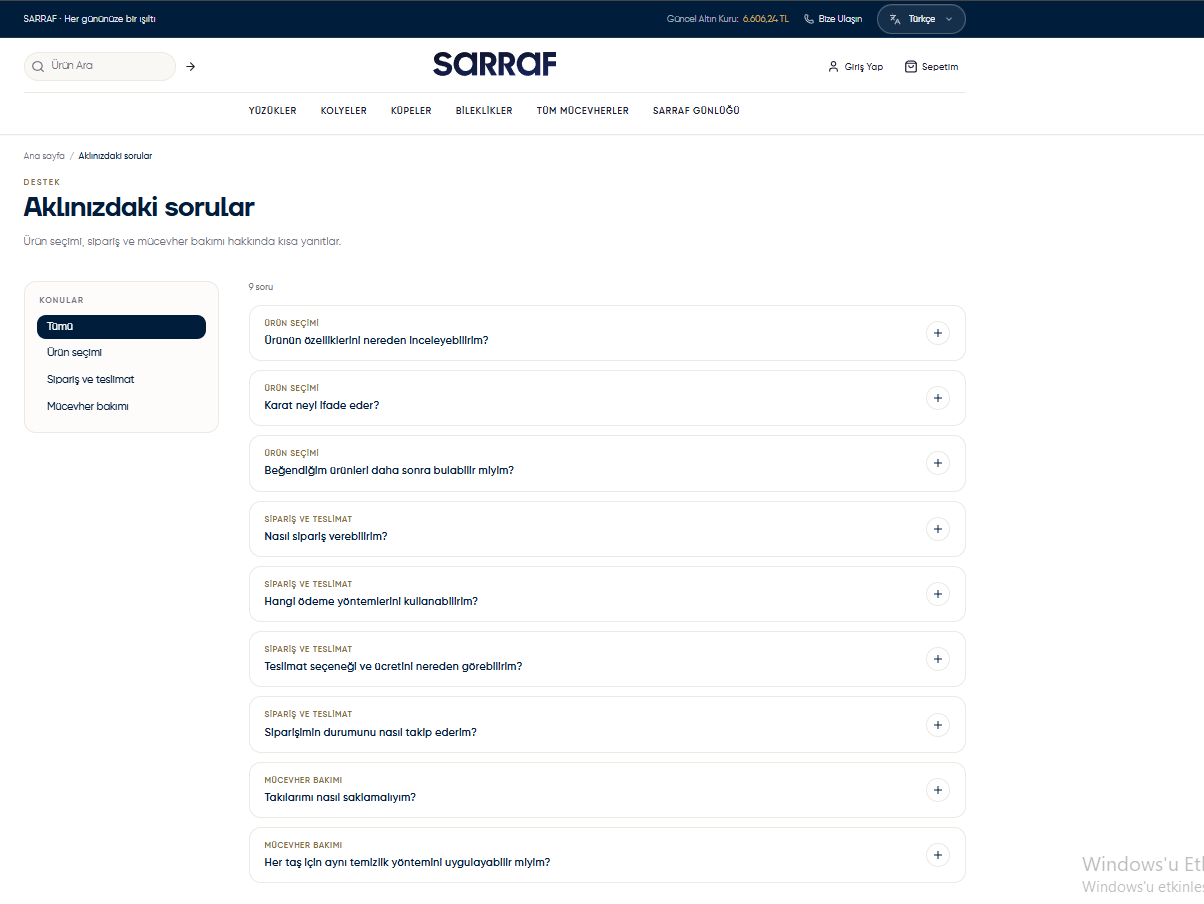Click the Ürün Ara search field
The image size is (1204, 904).
pos(100,66)
